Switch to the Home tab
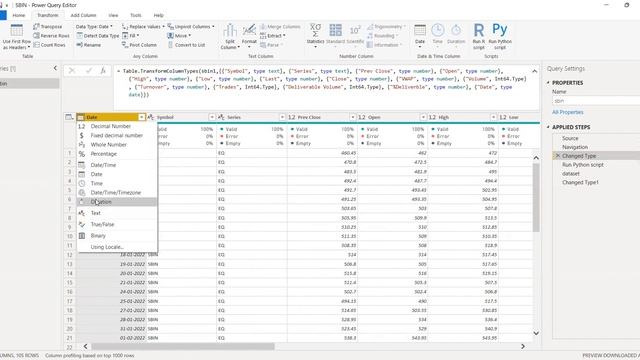 pyautogui.click(x=19, y=15)
